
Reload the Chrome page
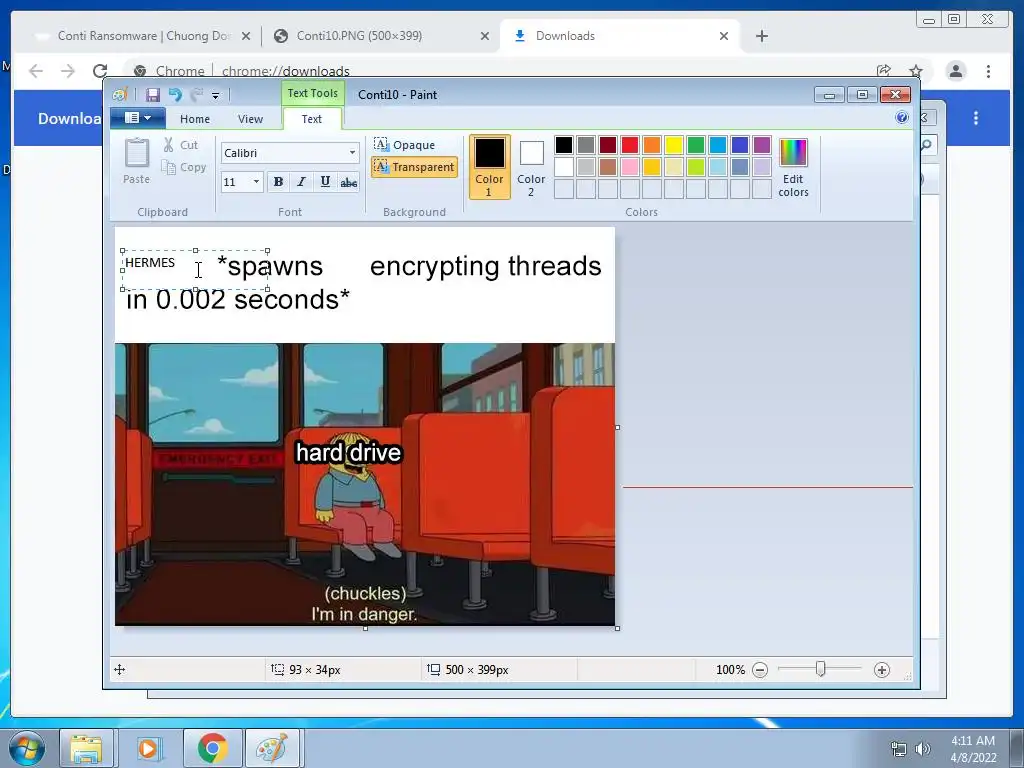[x=100, y=71]
